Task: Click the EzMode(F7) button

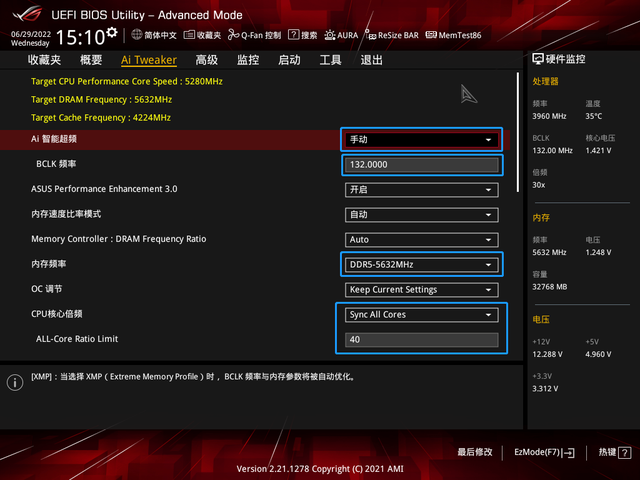Action: (544, 453)
